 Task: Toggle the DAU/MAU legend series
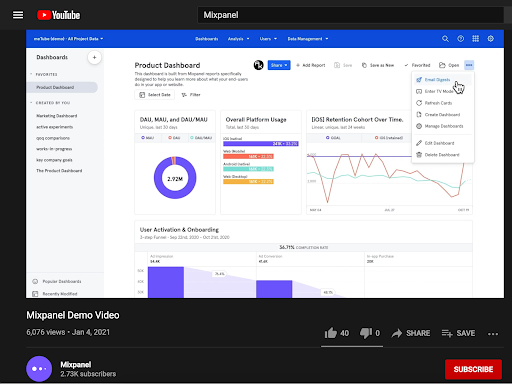(x=201, y=138)
